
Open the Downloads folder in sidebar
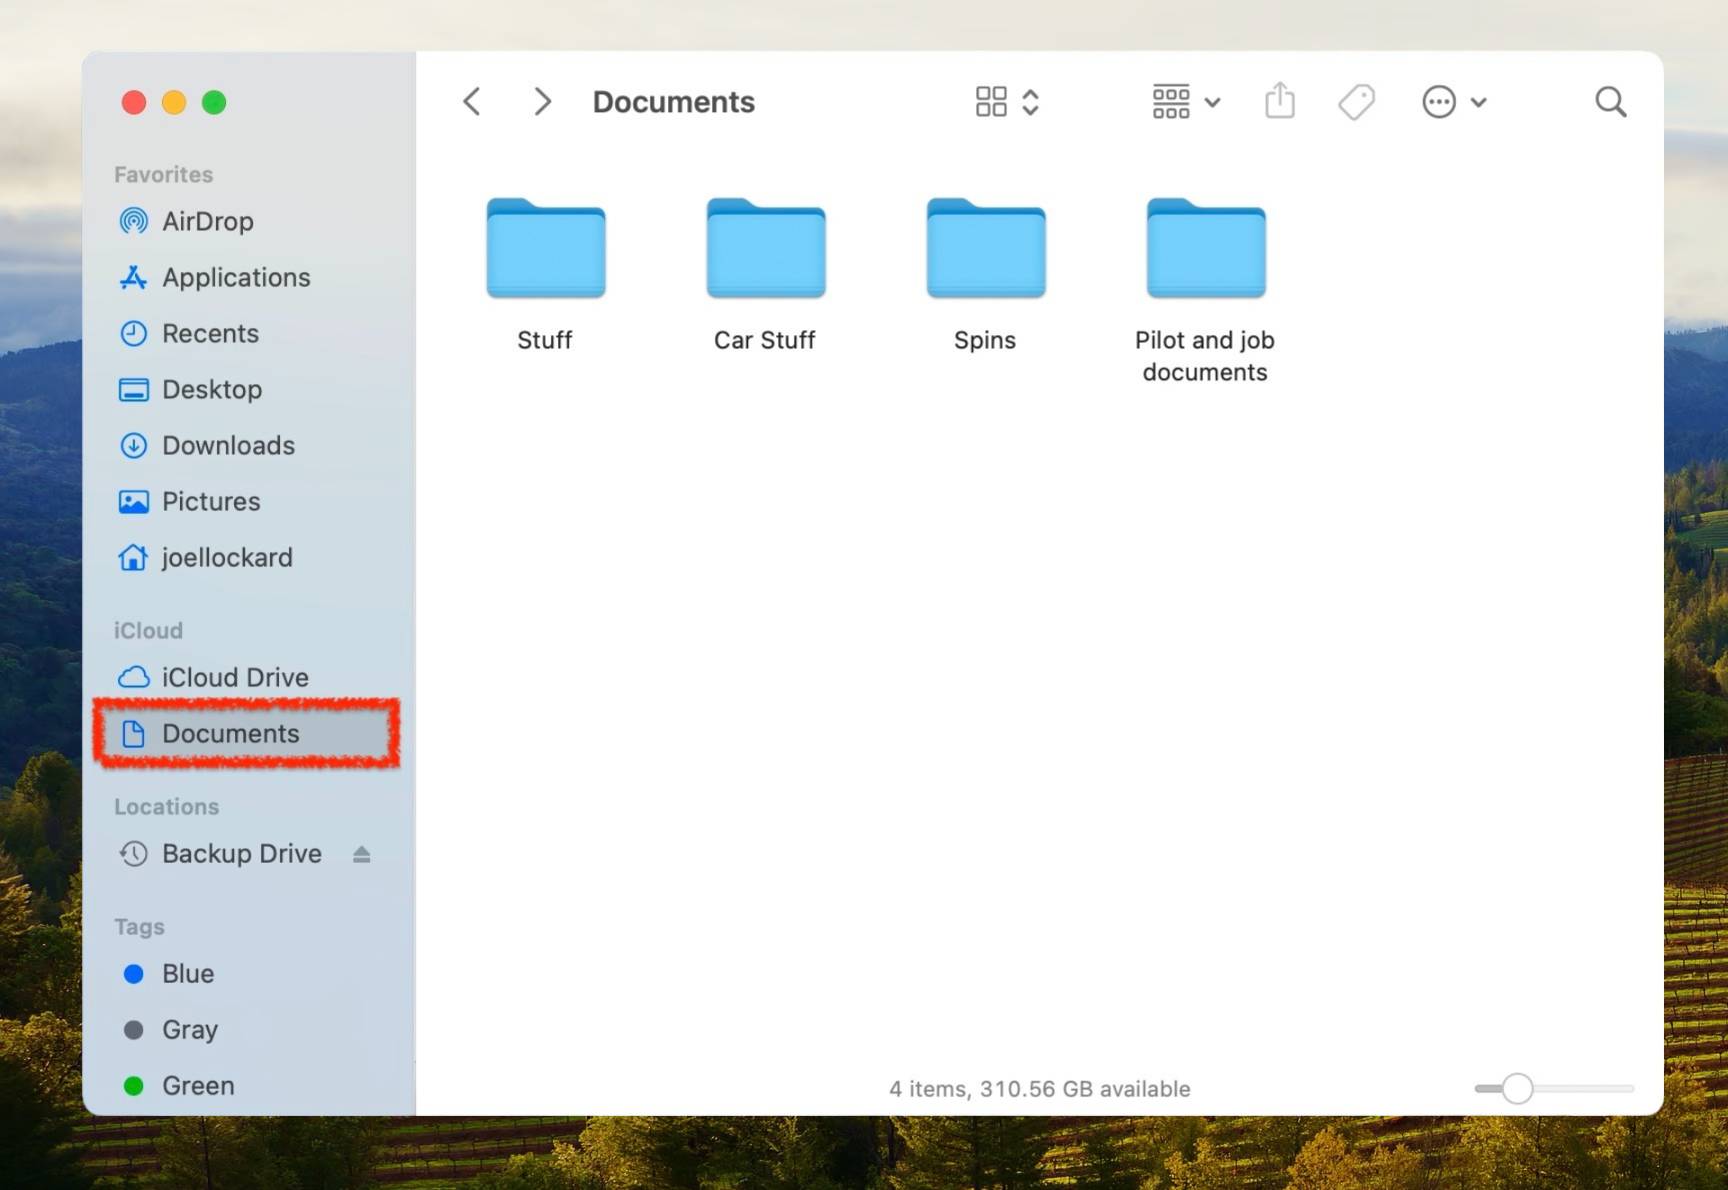(x=227, y=445)
